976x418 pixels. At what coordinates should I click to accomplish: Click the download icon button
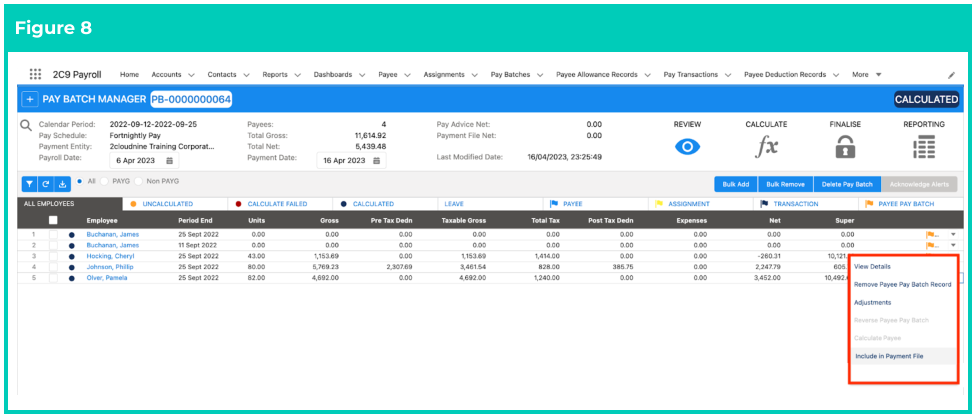[62, 184]
